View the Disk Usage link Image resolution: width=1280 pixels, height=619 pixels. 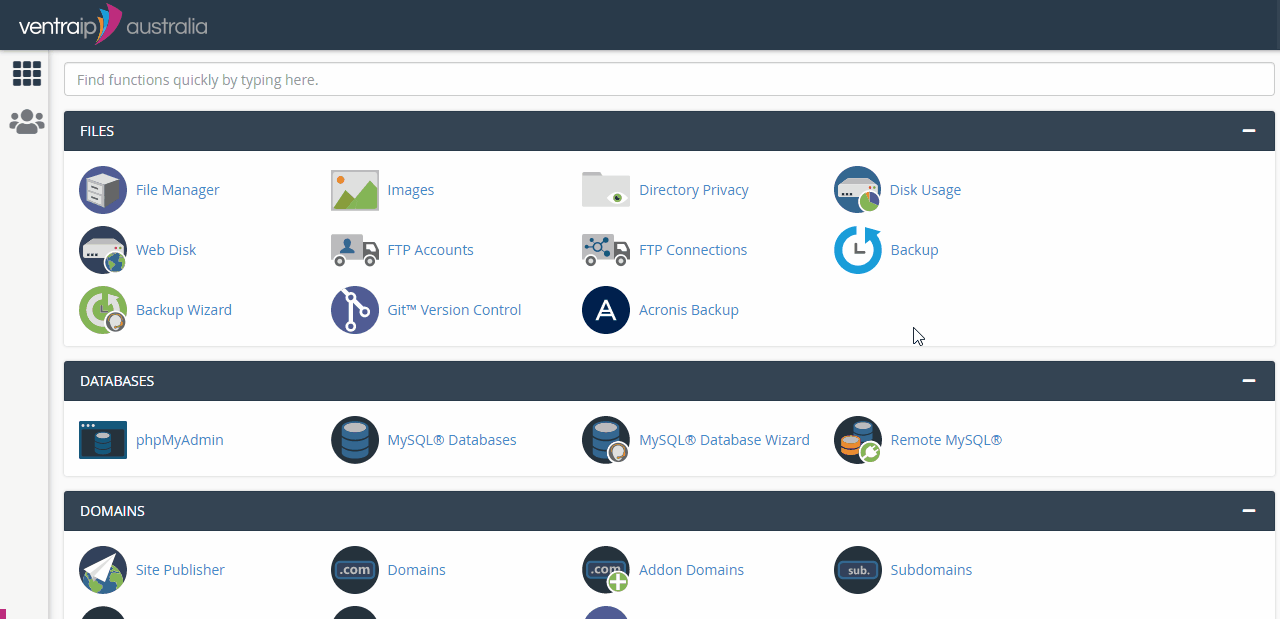click(x=925, y=190)
